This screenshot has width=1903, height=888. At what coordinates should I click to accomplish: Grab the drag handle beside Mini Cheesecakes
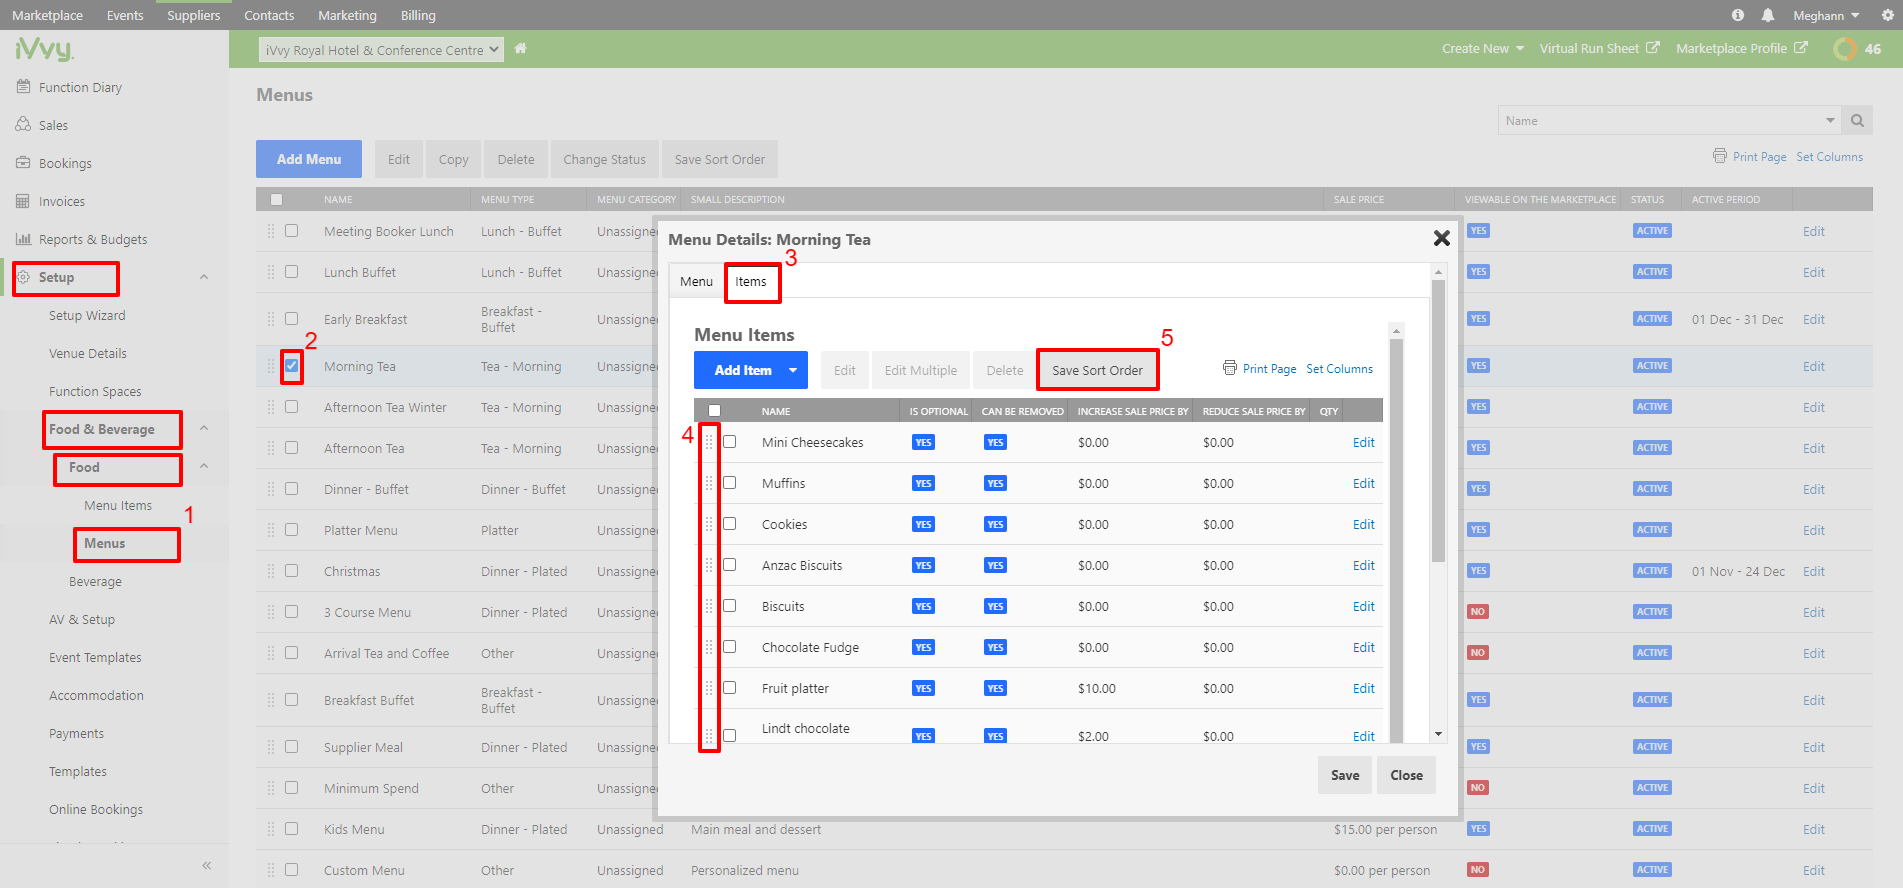[709, 442]
